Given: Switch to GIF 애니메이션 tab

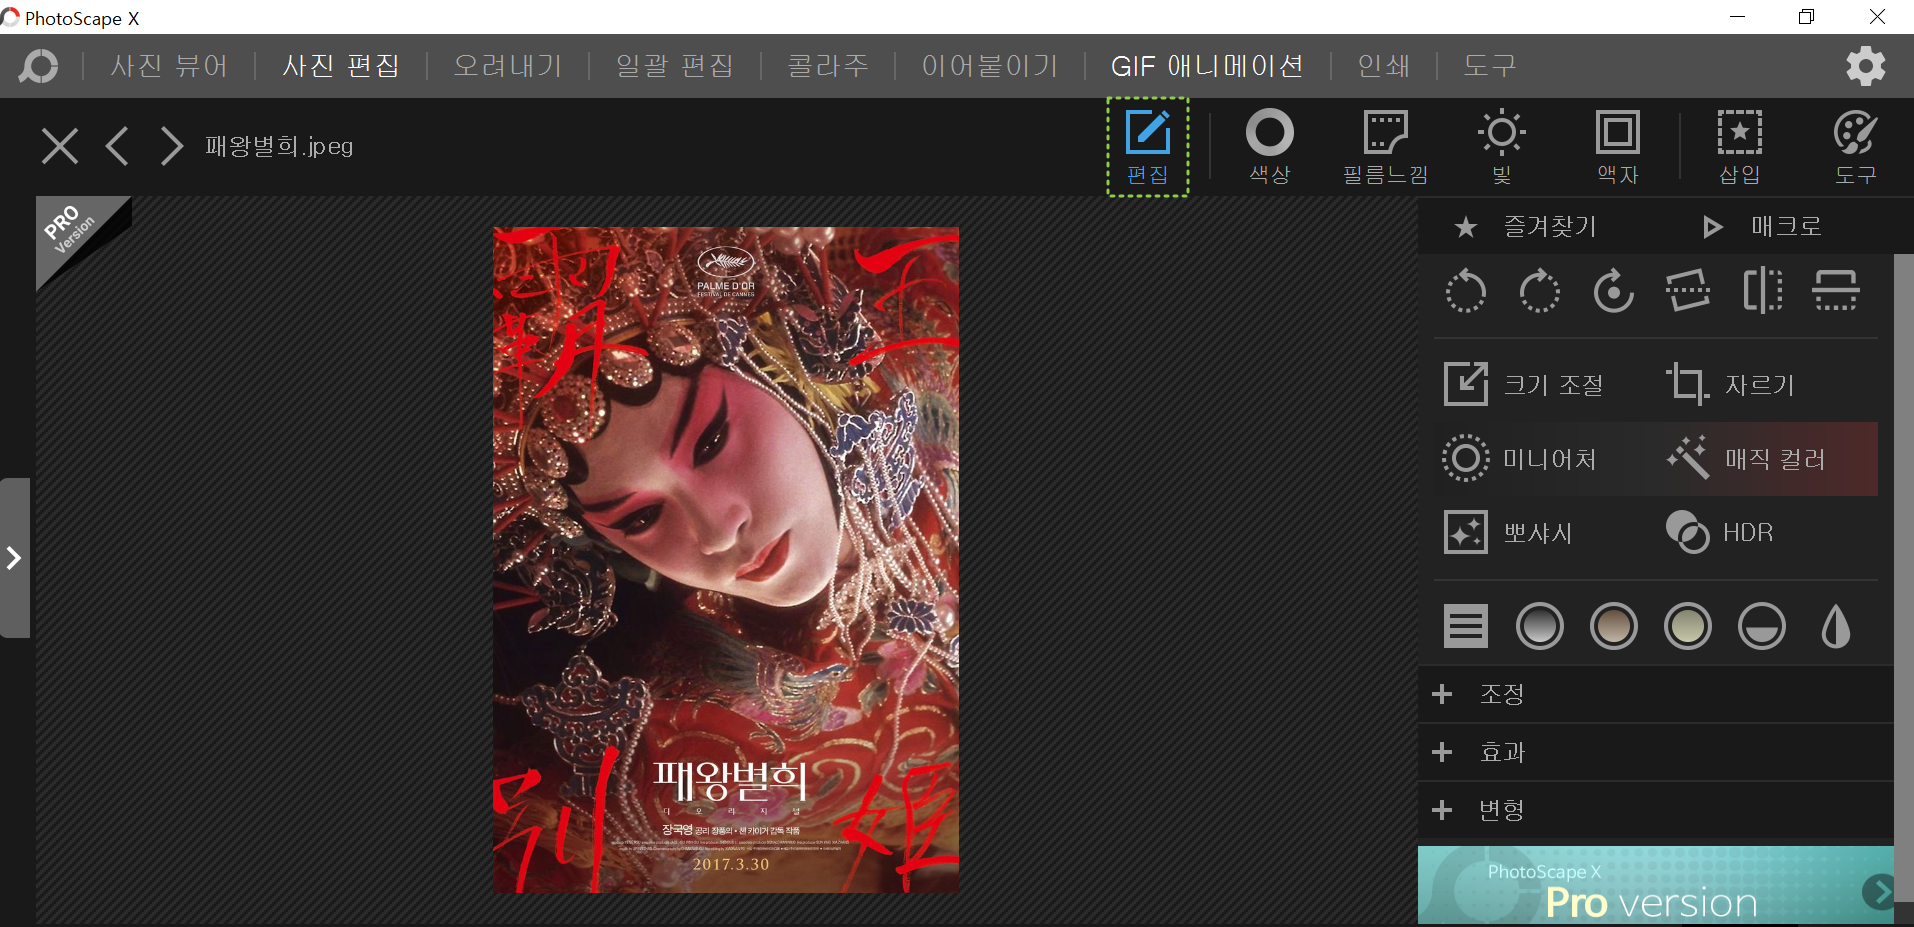Looking at the screenshot, I should 1207,66.
